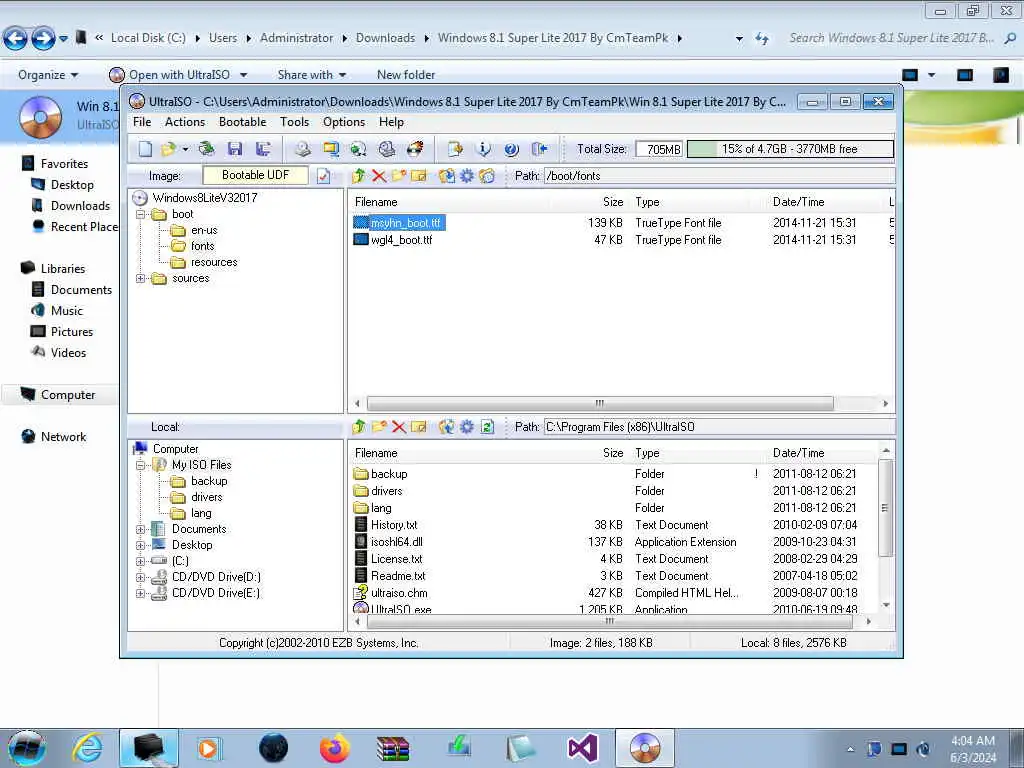Select isoshl64.dll in the Local file list

tap(396, 542)
